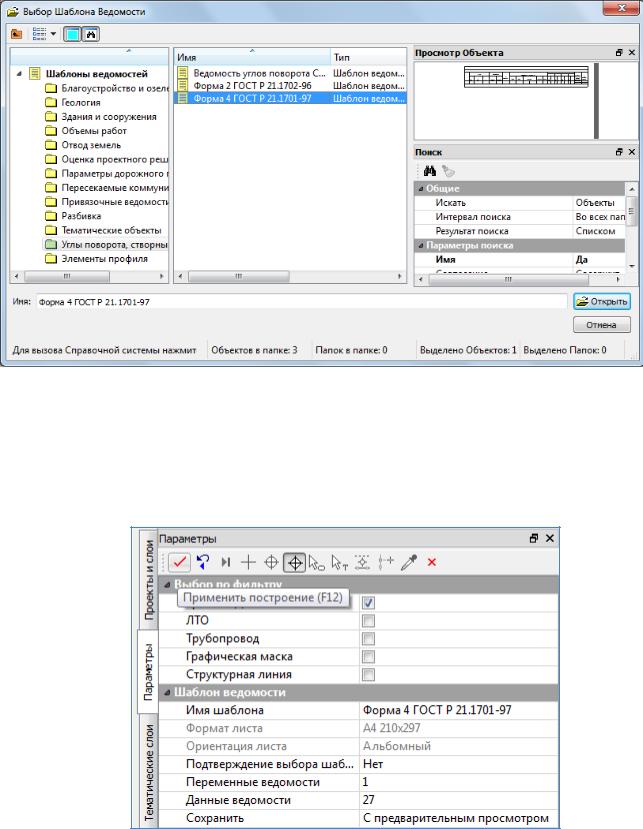Select the cursor-with-T pick icon
643x829 pixels.
(339, 563)
